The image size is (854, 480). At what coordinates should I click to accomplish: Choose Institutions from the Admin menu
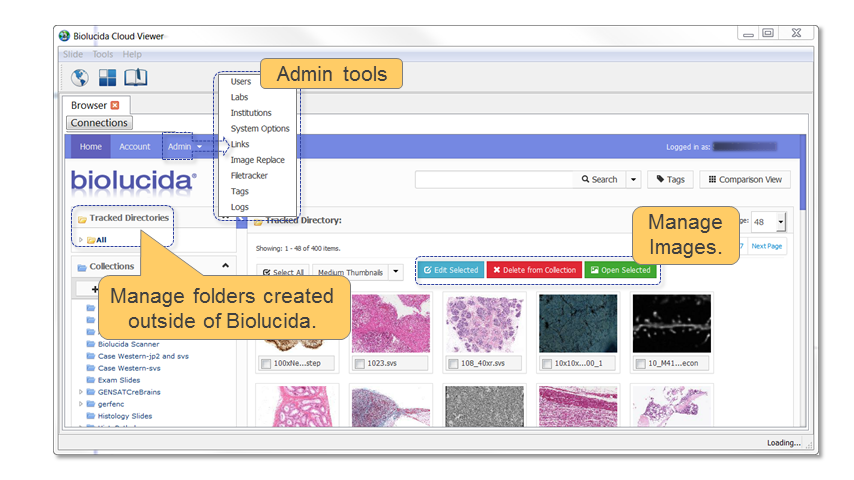(251, 113)
